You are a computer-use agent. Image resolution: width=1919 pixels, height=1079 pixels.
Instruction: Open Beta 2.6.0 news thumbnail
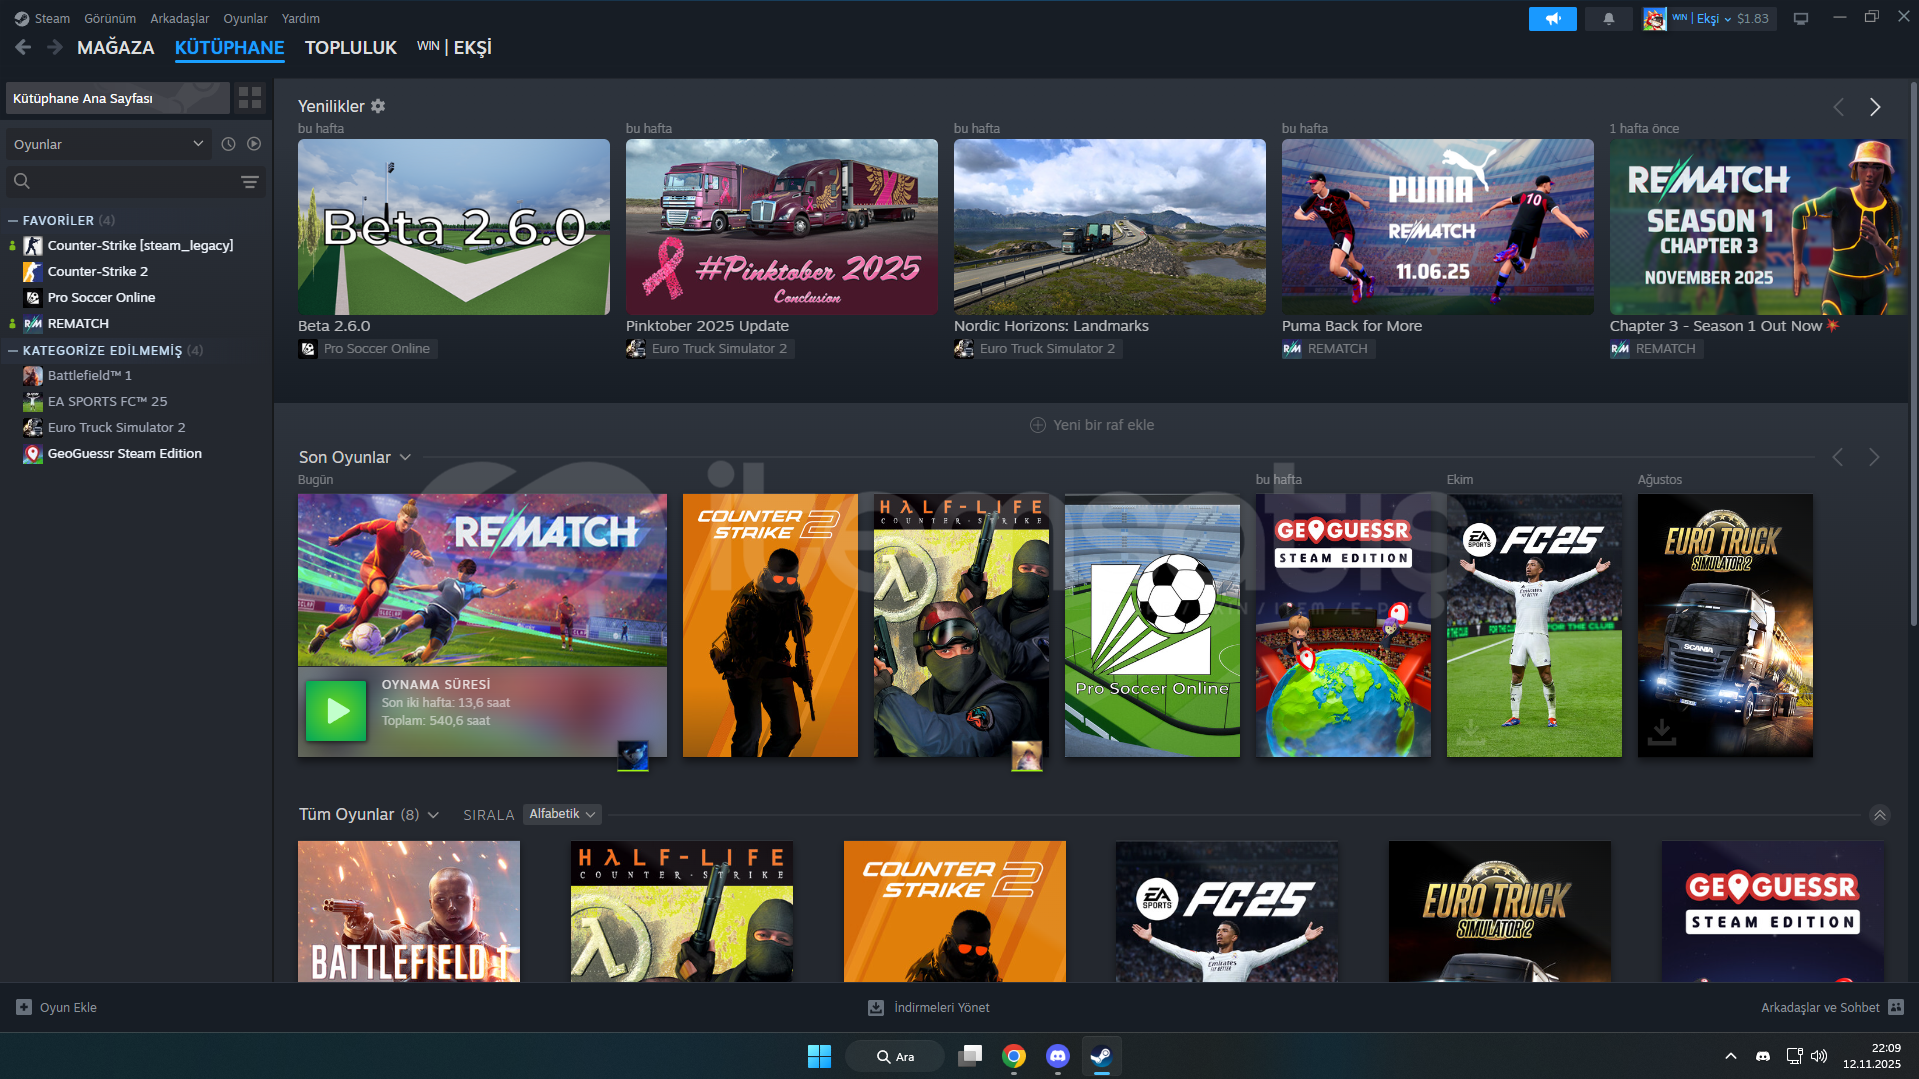[454, 227]
